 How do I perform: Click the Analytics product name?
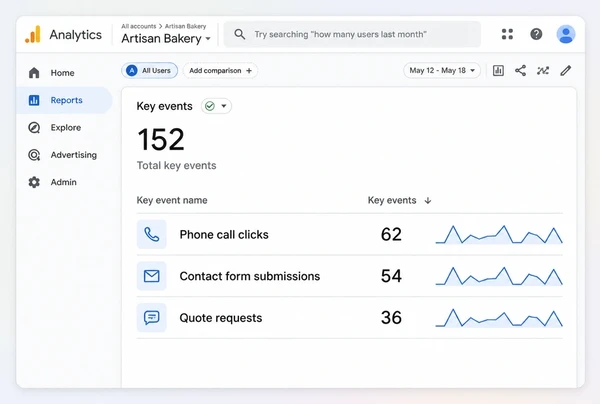(75, 35)
